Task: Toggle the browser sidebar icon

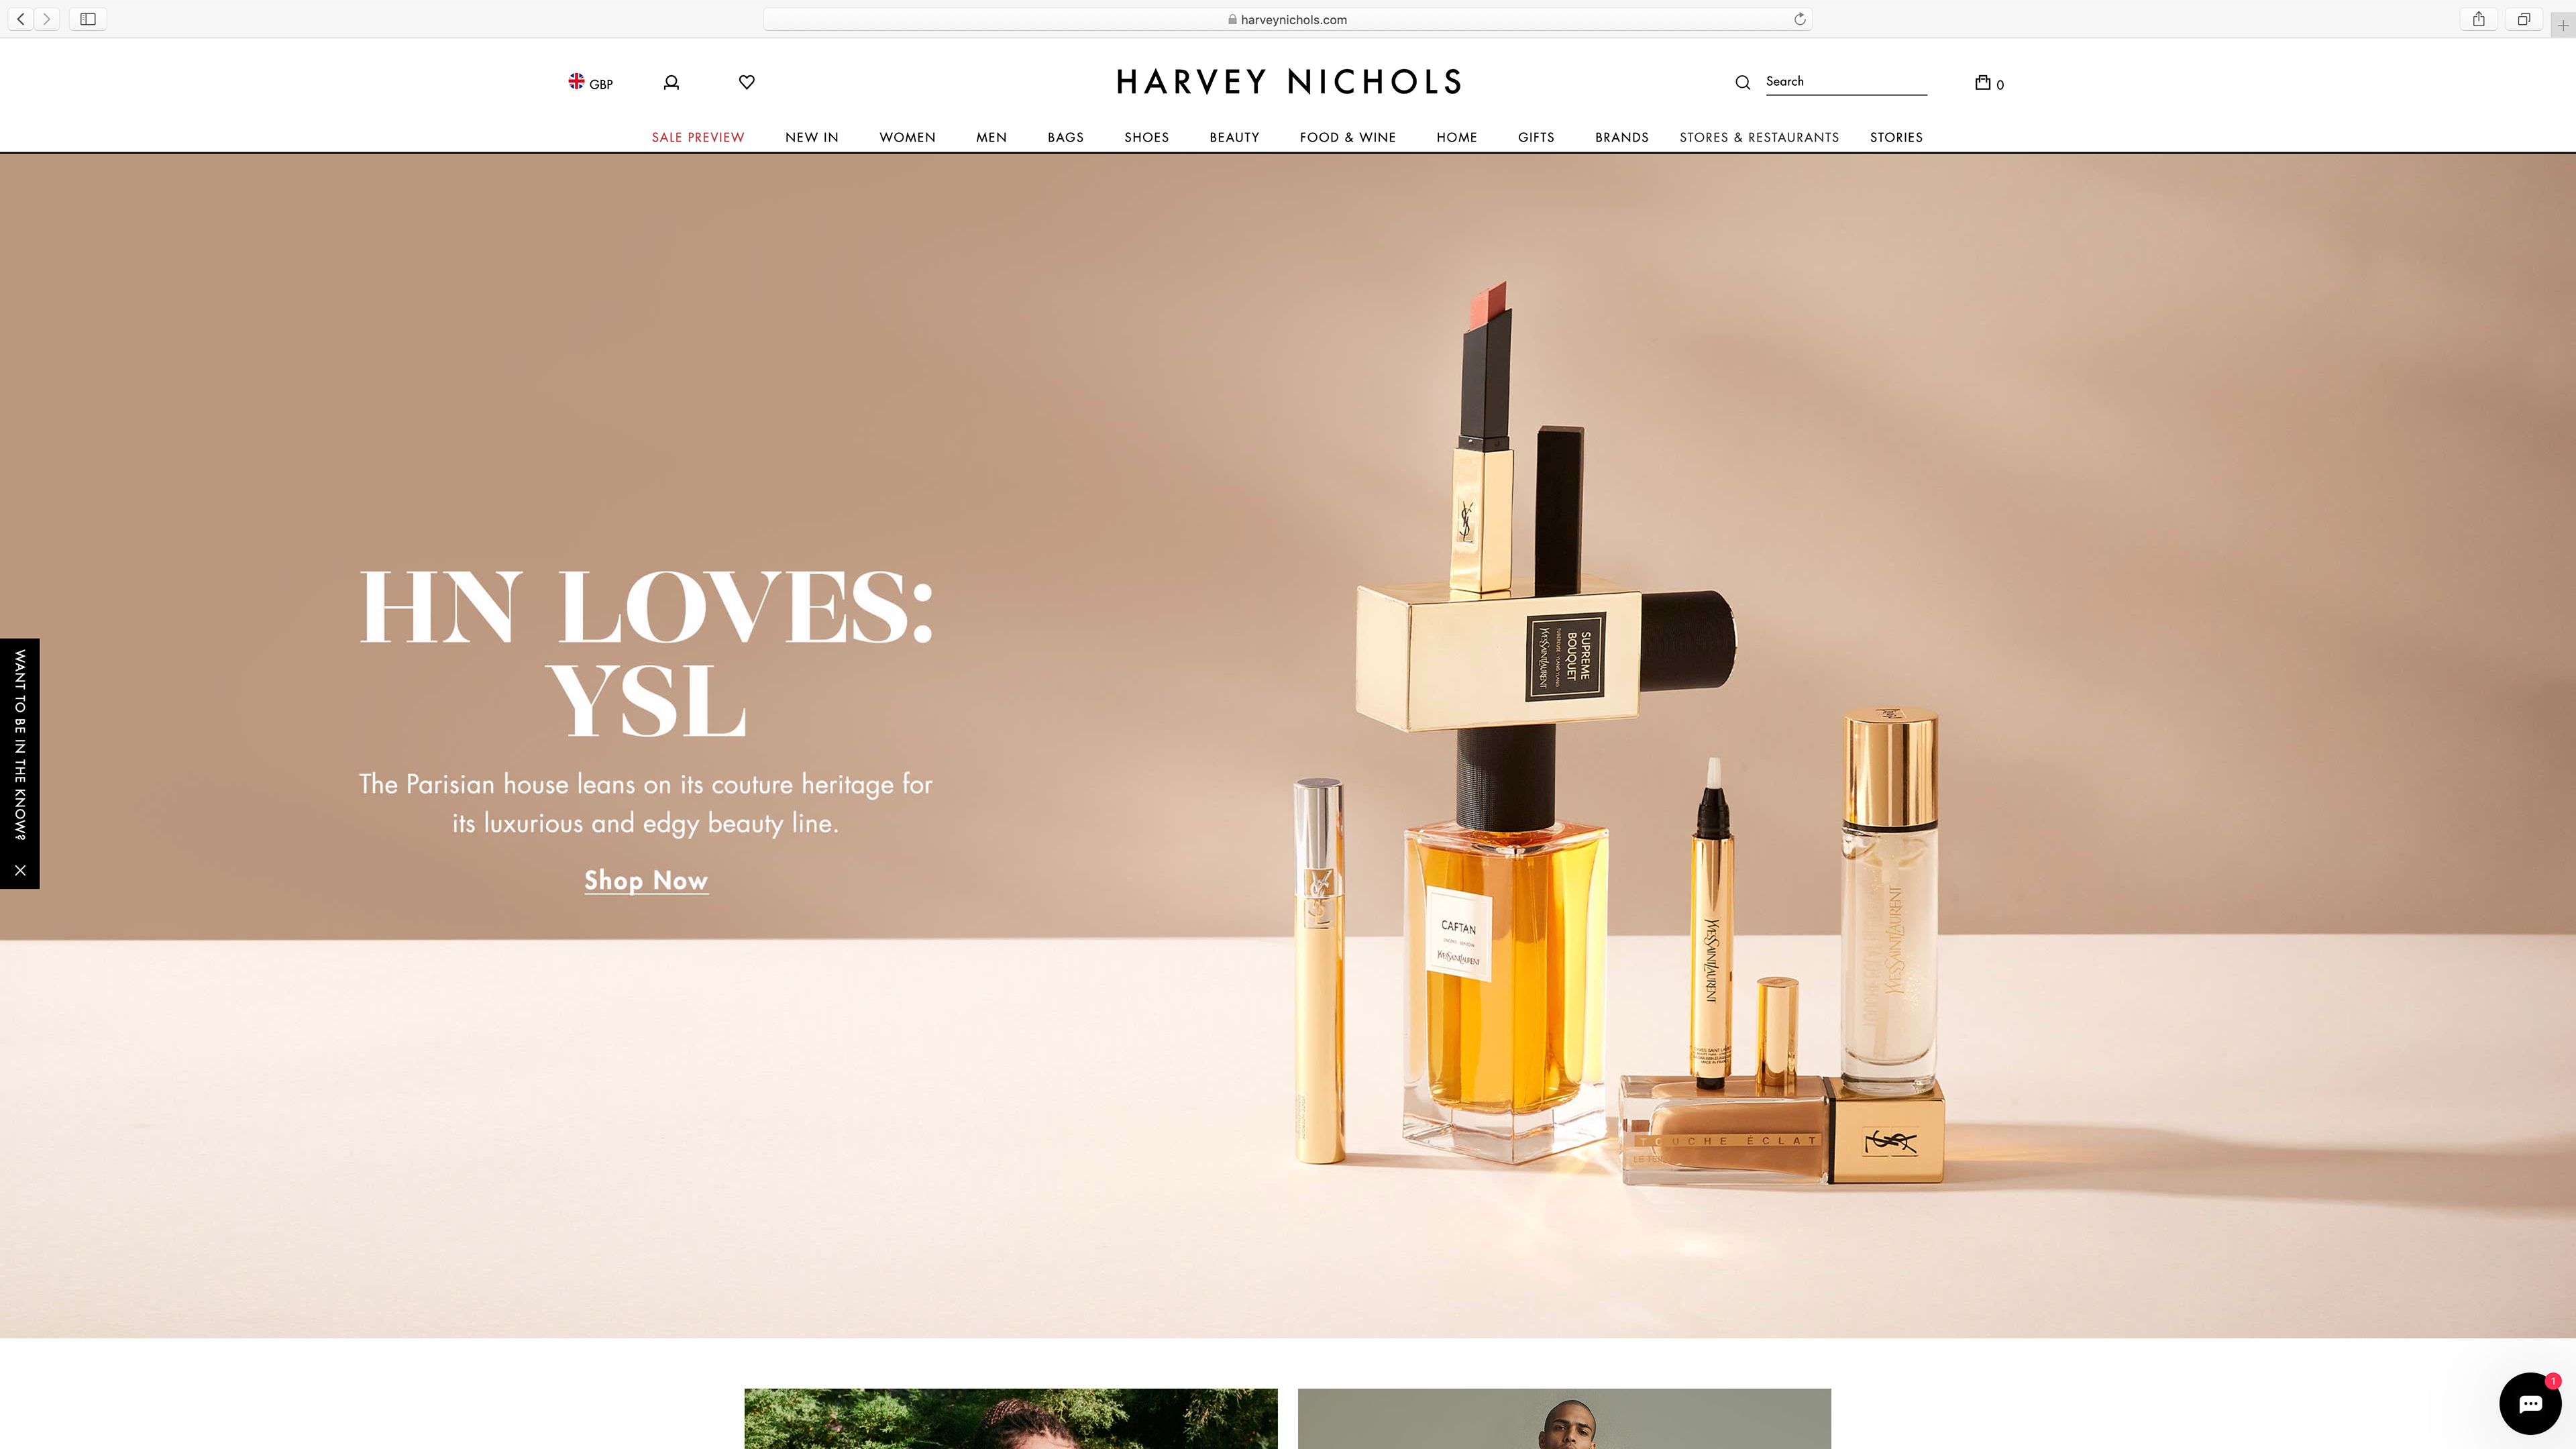Action: pos(88,19)
